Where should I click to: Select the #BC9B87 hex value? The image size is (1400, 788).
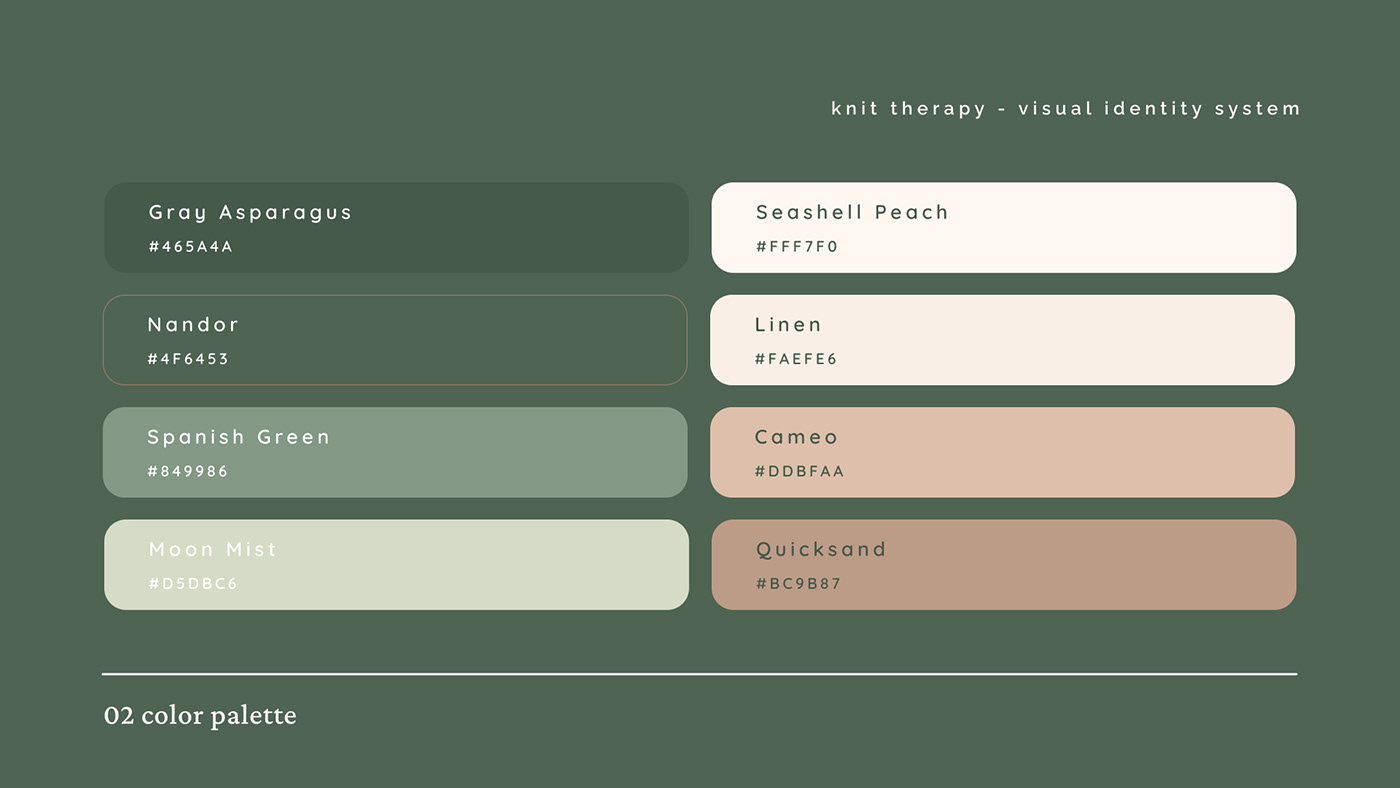(x=799, y=584)
